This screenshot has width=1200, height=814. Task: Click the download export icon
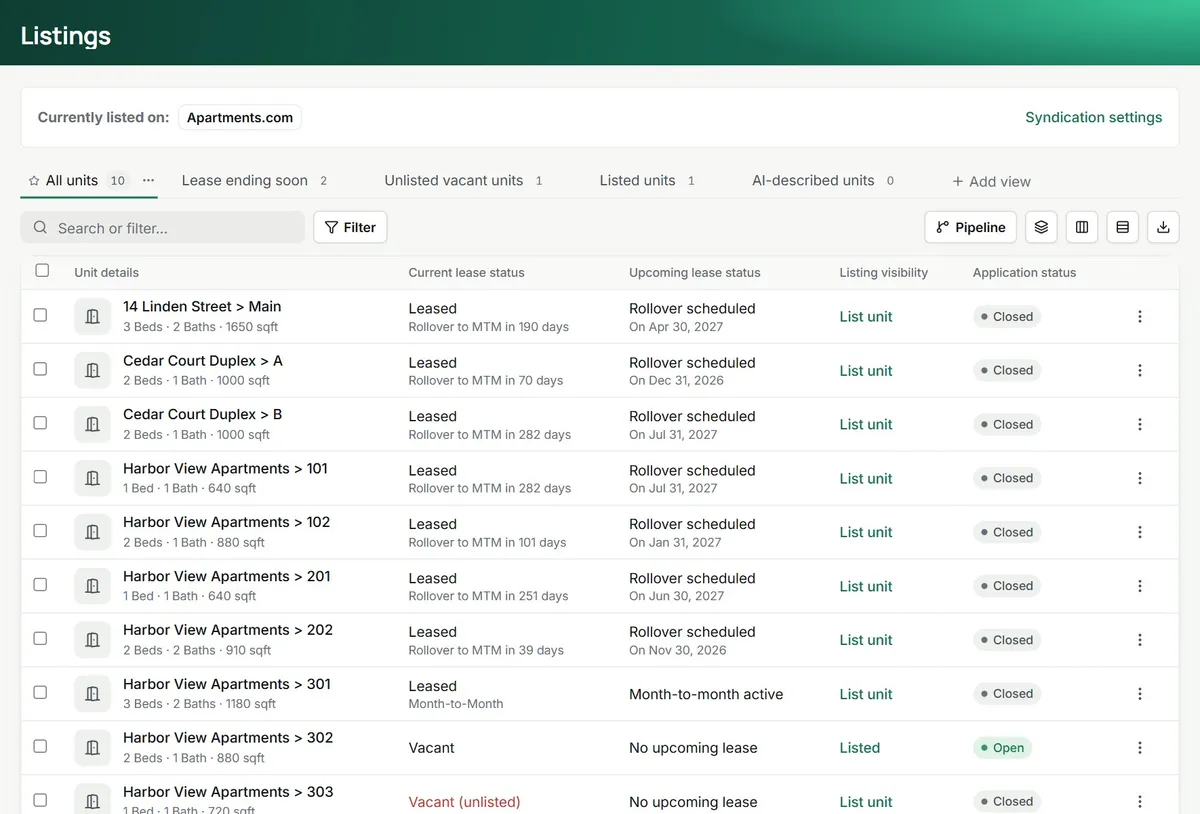[1163, 227]
